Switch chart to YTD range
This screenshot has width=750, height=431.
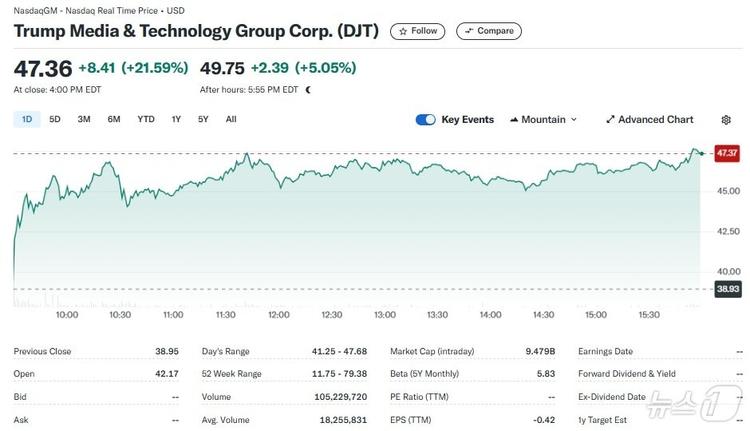point(146,120)
